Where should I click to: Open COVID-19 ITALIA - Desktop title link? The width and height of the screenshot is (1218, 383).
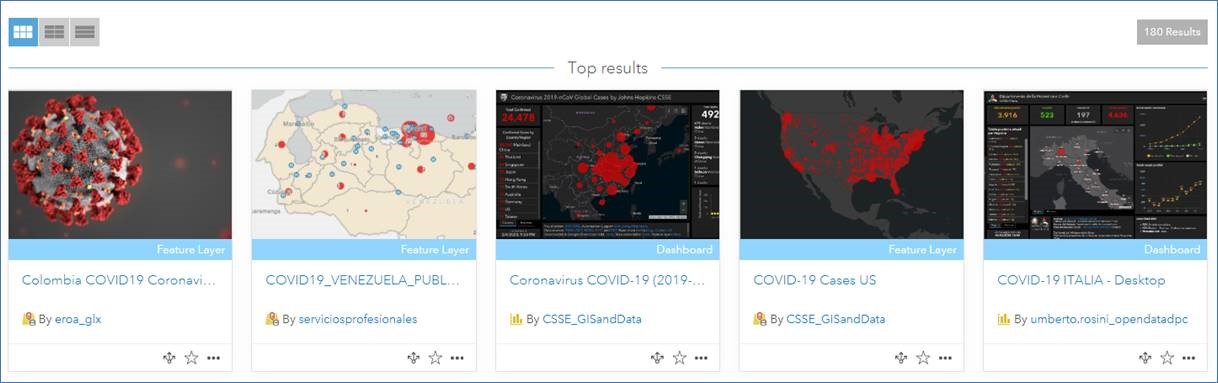(x=1081, y=280)
